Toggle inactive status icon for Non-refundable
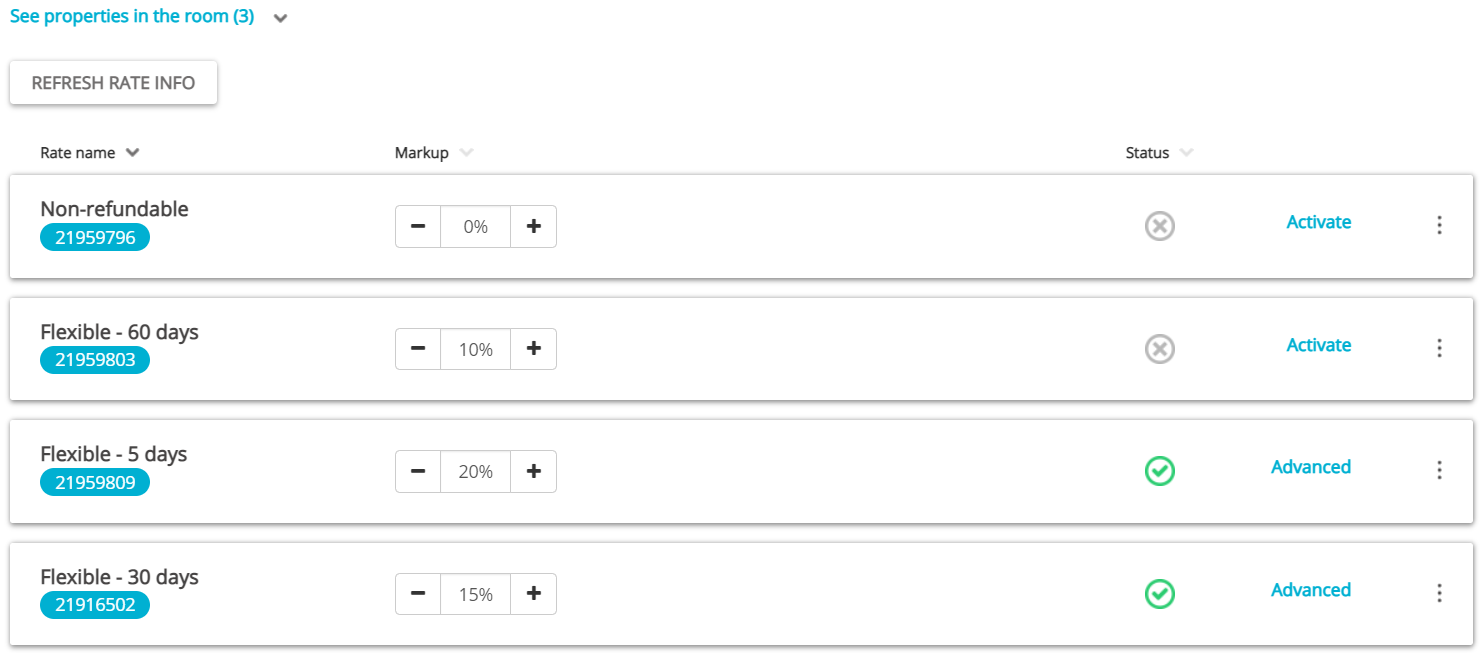 pos(1160,227)
